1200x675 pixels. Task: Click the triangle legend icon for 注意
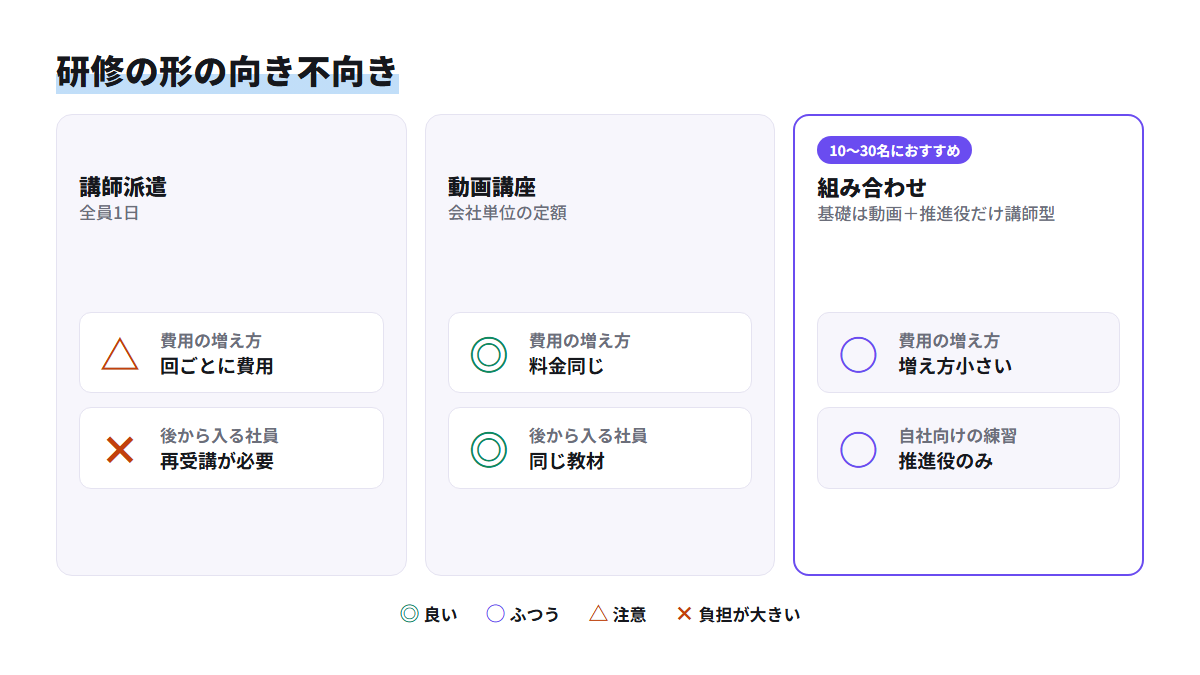pyautogui.click(x=598, y=614)
